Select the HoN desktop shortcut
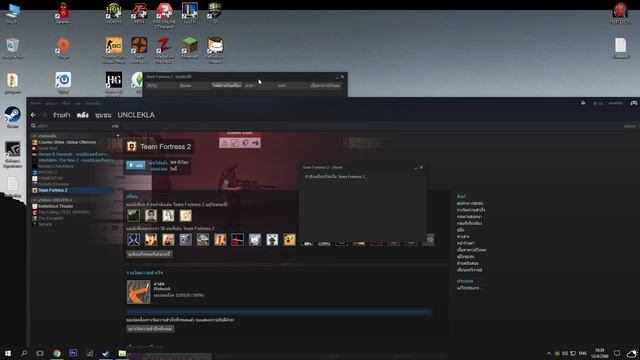Image resolution: width=640 pixels, height=360 pixels. click(x=114, y=13)
